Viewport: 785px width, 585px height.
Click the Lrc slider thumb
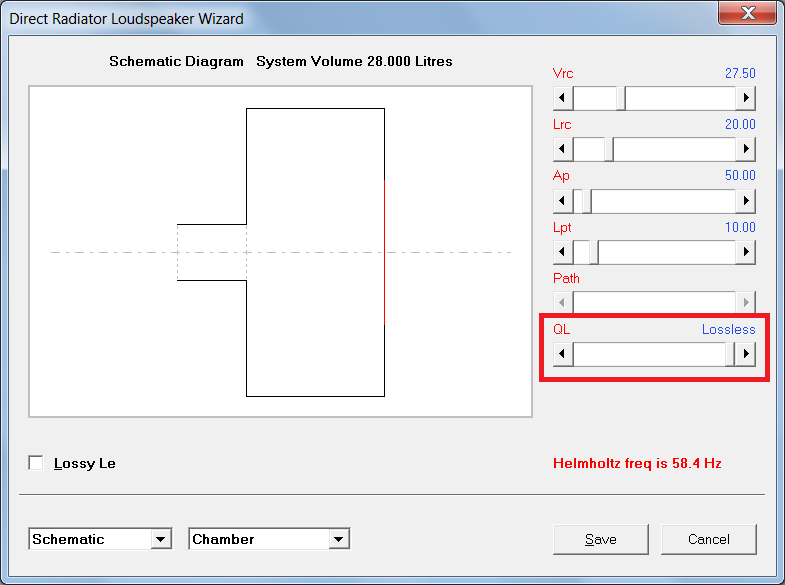pos(609,149)
